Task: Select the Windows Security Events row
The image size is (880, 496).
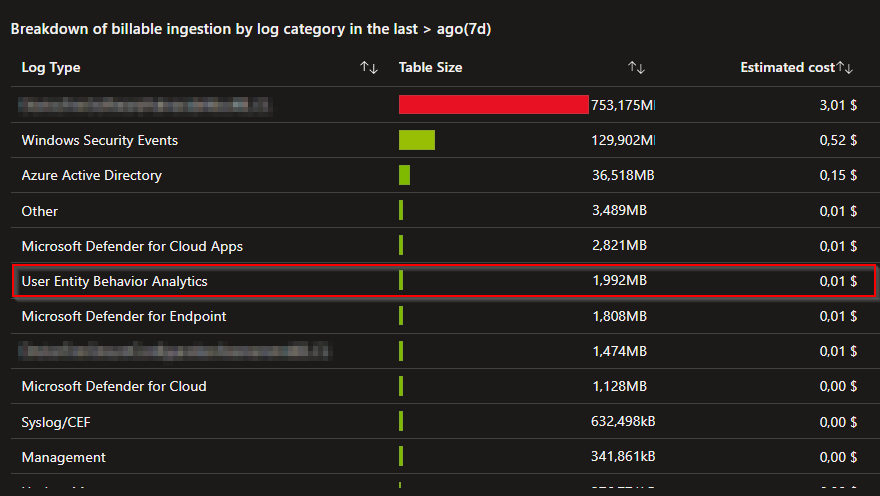Action: (x=445, y=140)
